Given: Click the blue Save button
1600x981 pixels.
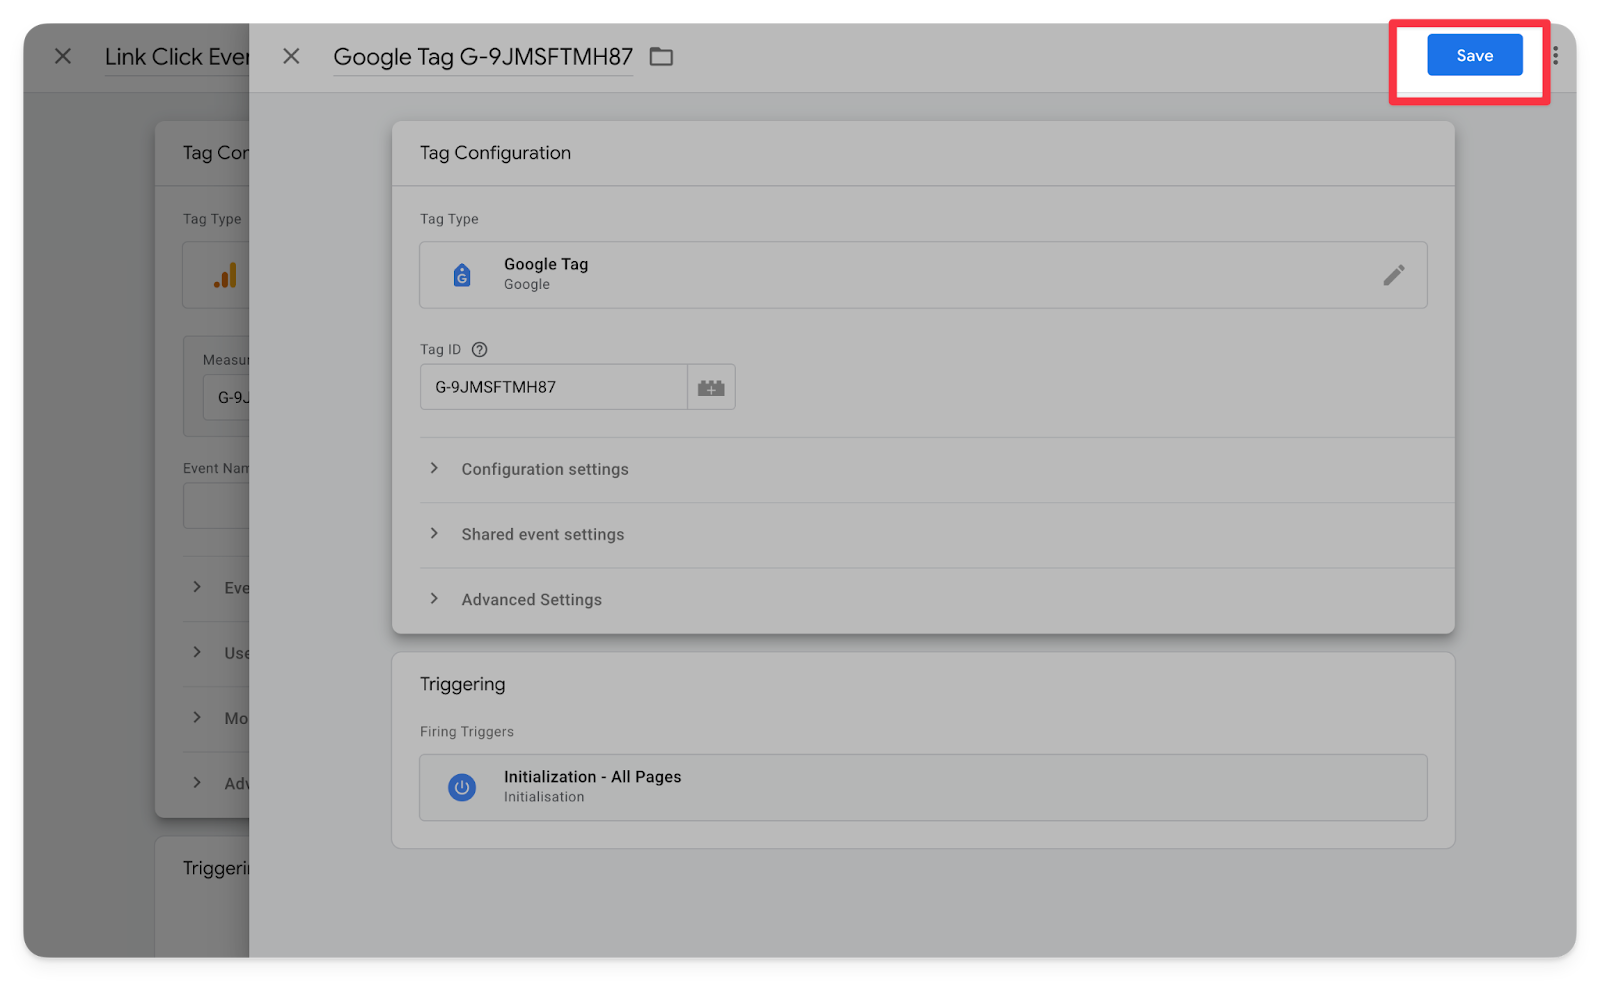Looking at the screenshot, I should tap(1474, 55).
